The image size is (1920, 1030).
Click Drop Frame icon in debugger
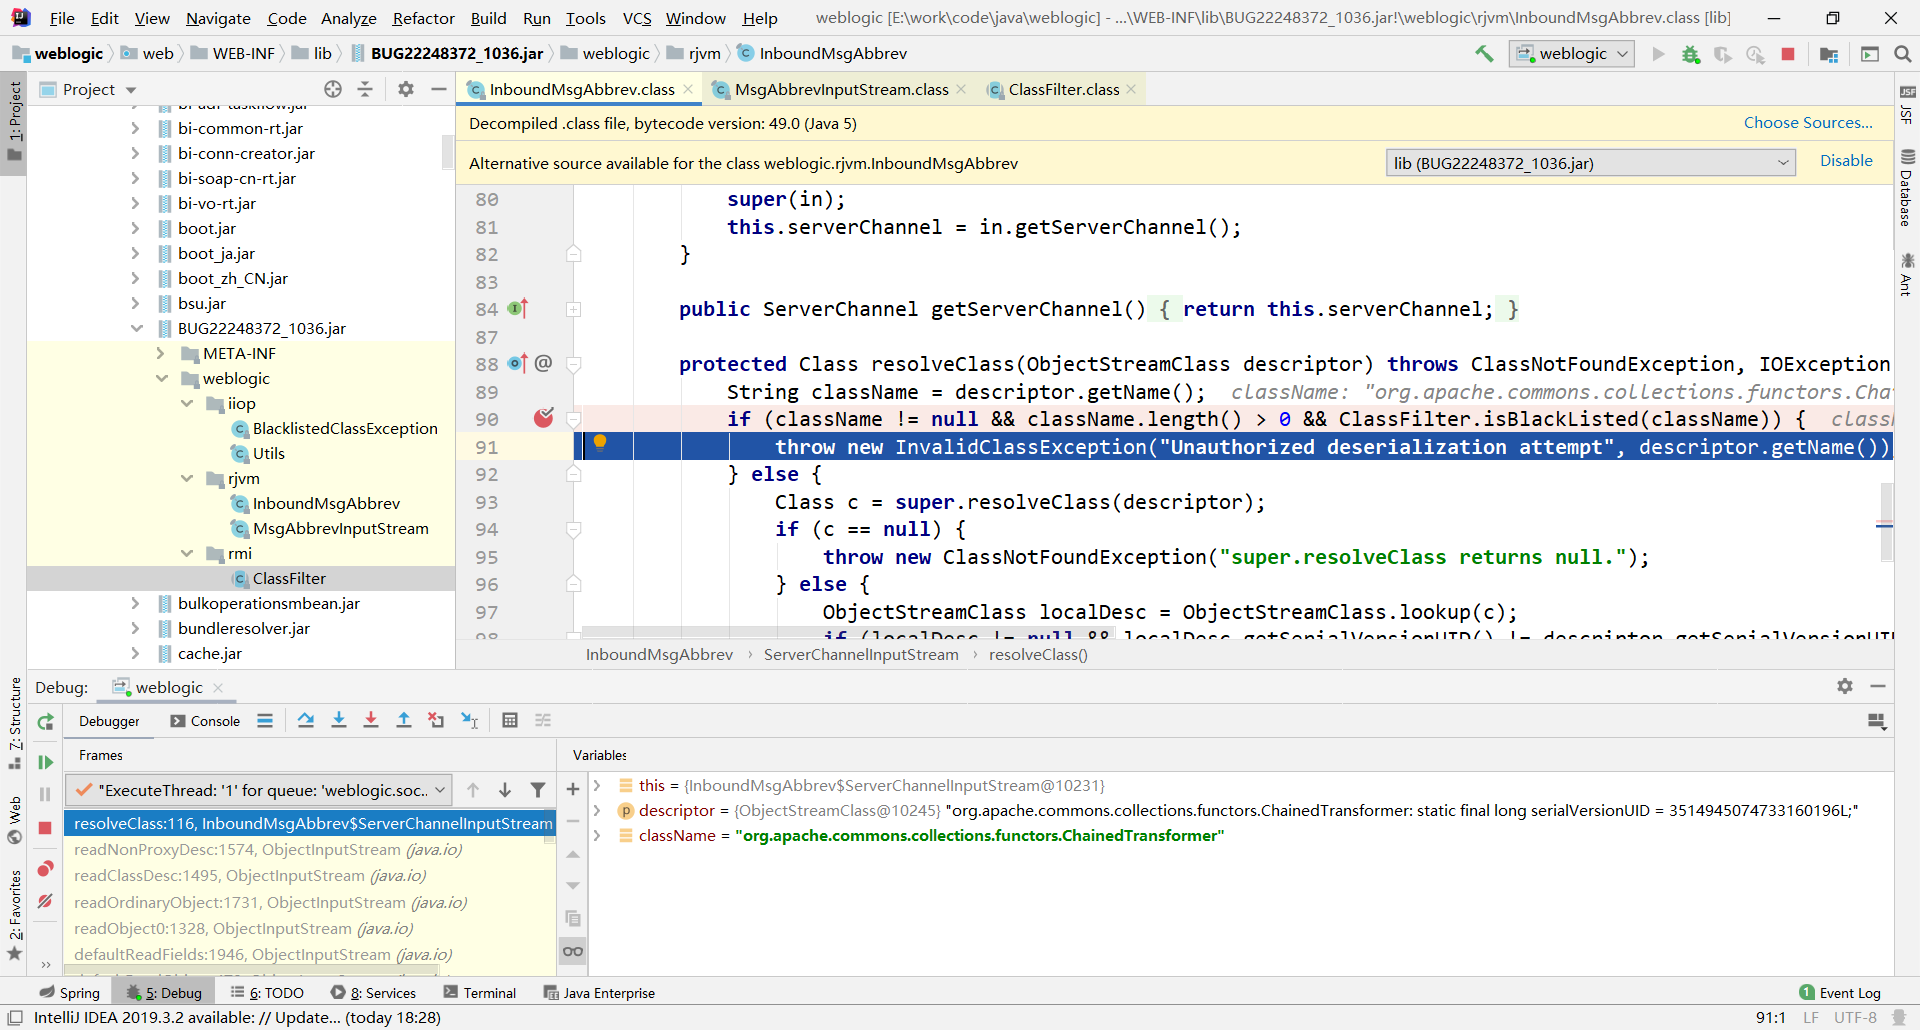(436, 720)
